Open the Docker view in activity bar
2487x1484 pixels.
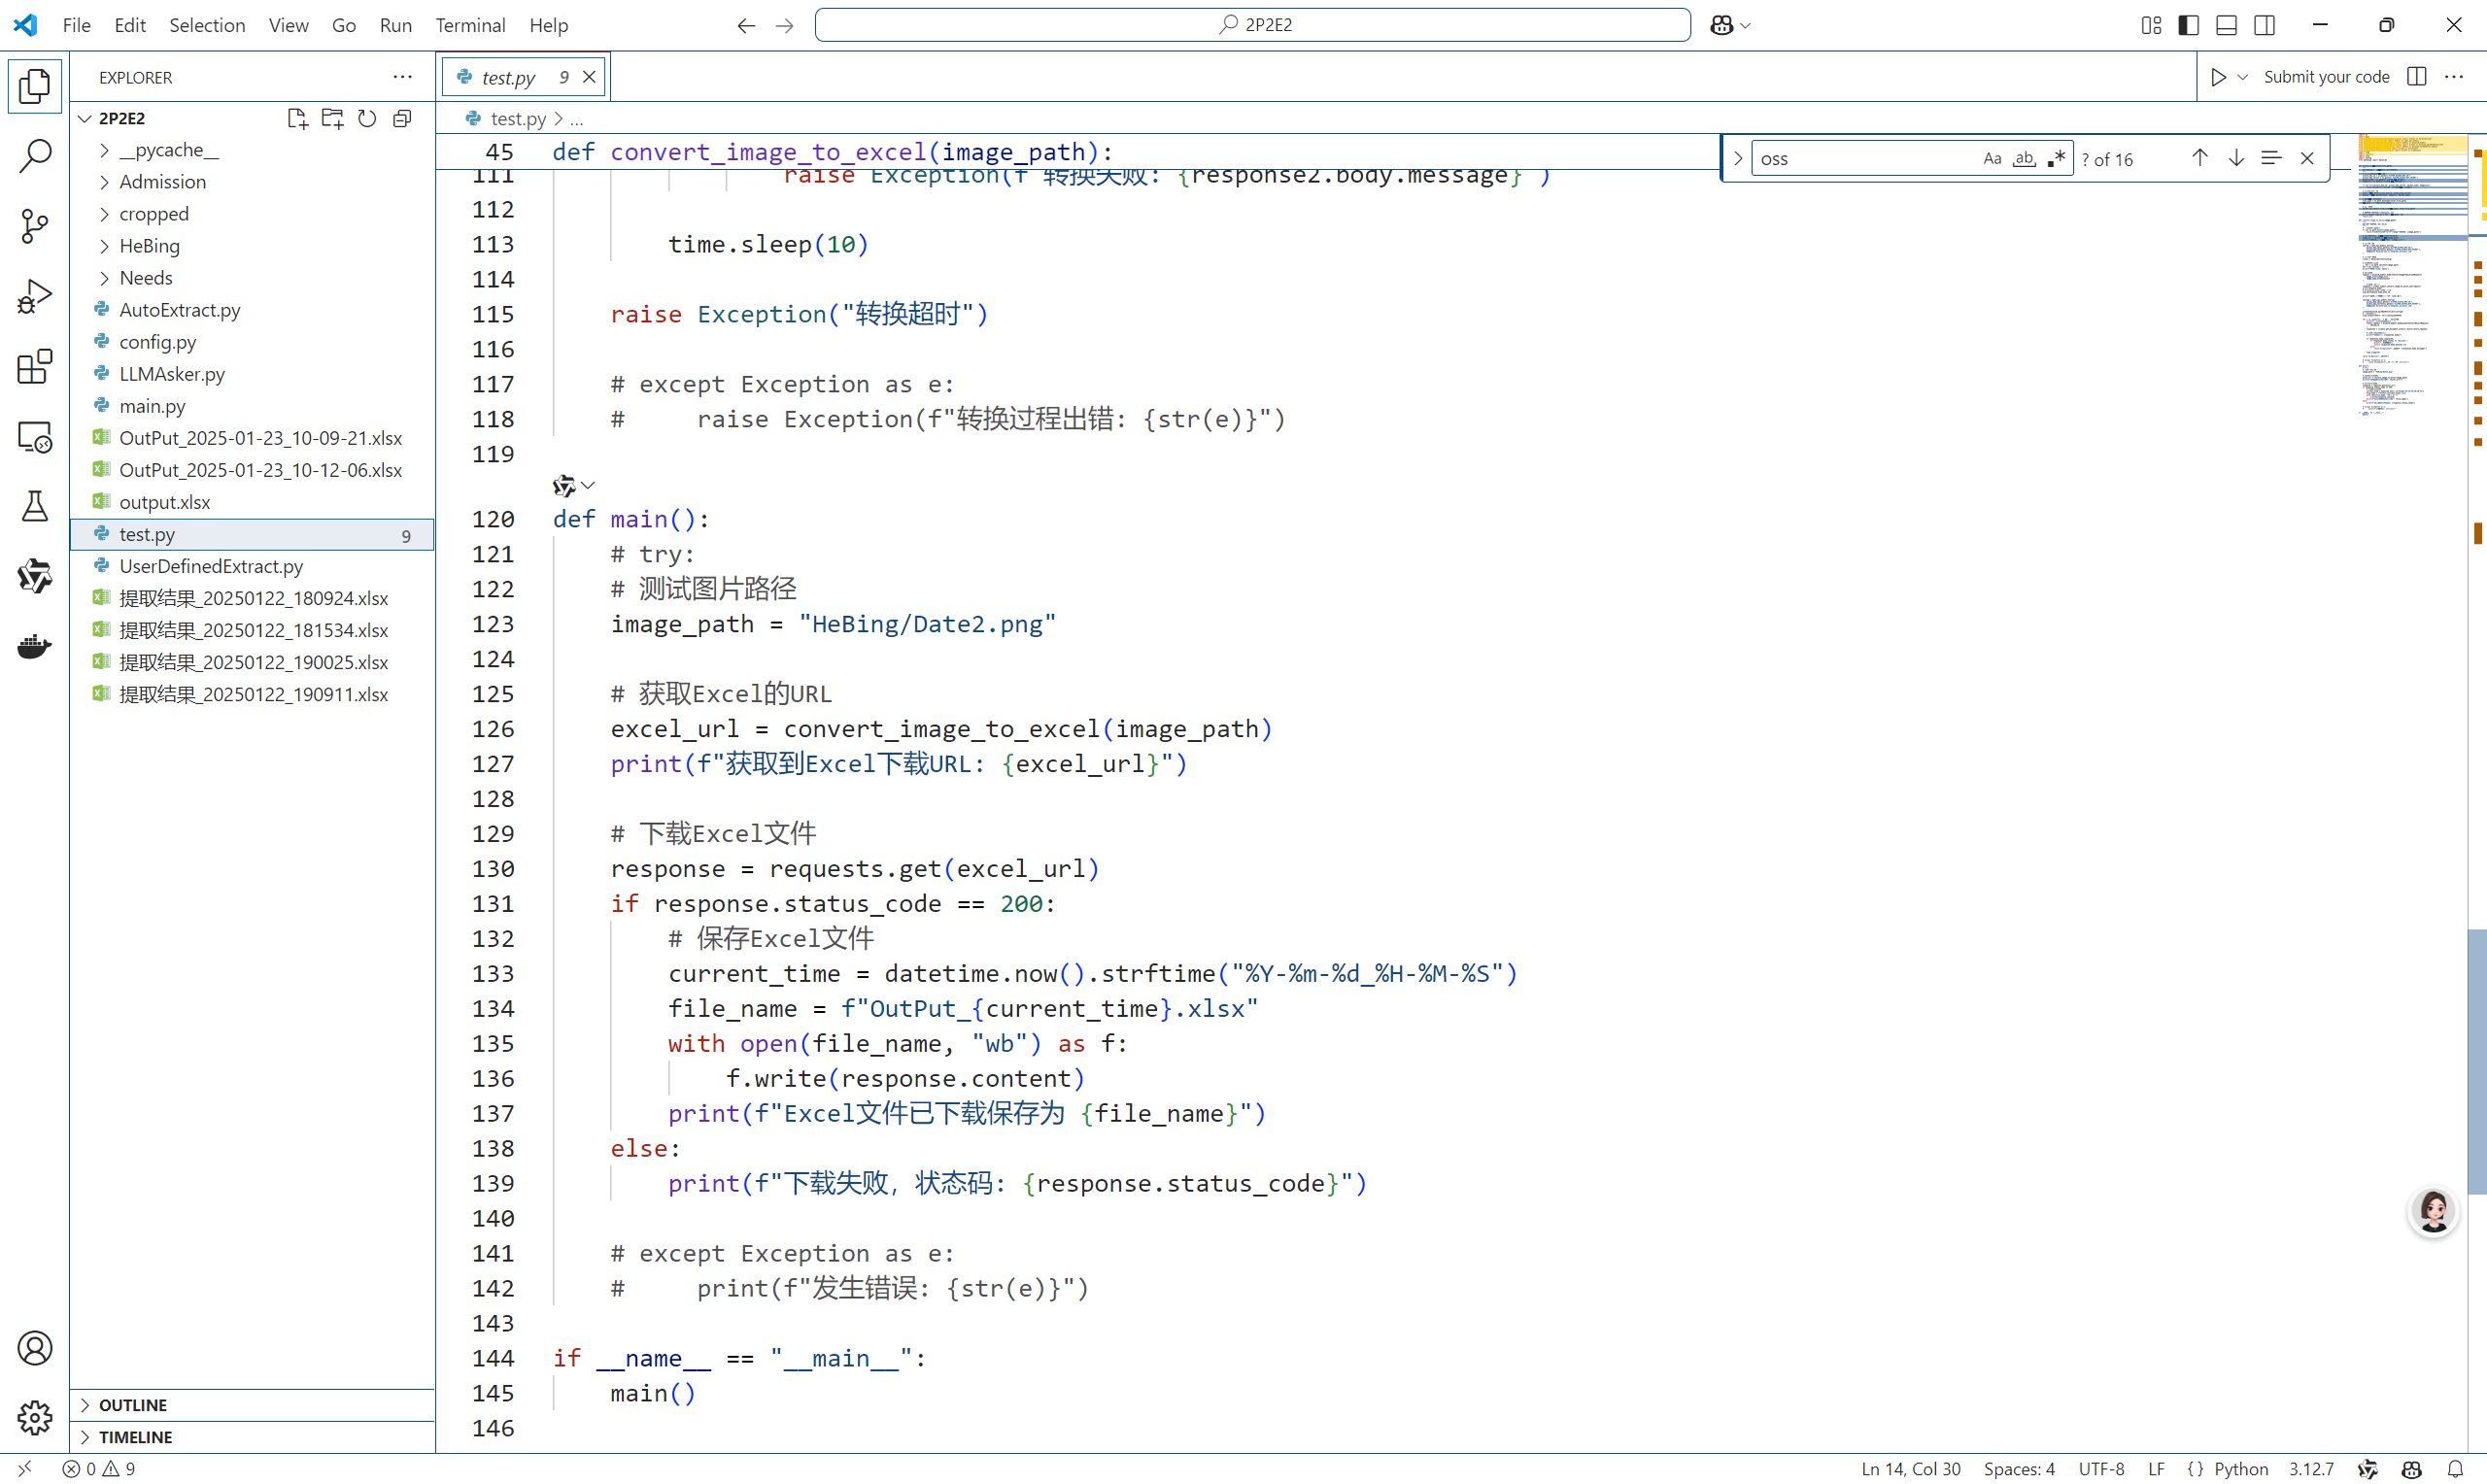tap(34, 646)
